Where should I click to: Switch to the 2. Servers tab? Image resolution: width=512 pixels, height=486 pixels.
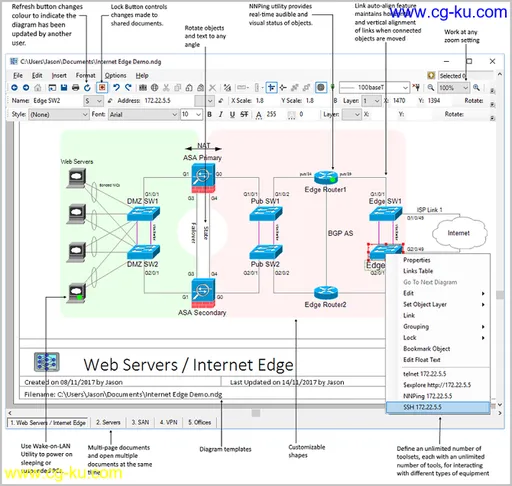point(108,422)
